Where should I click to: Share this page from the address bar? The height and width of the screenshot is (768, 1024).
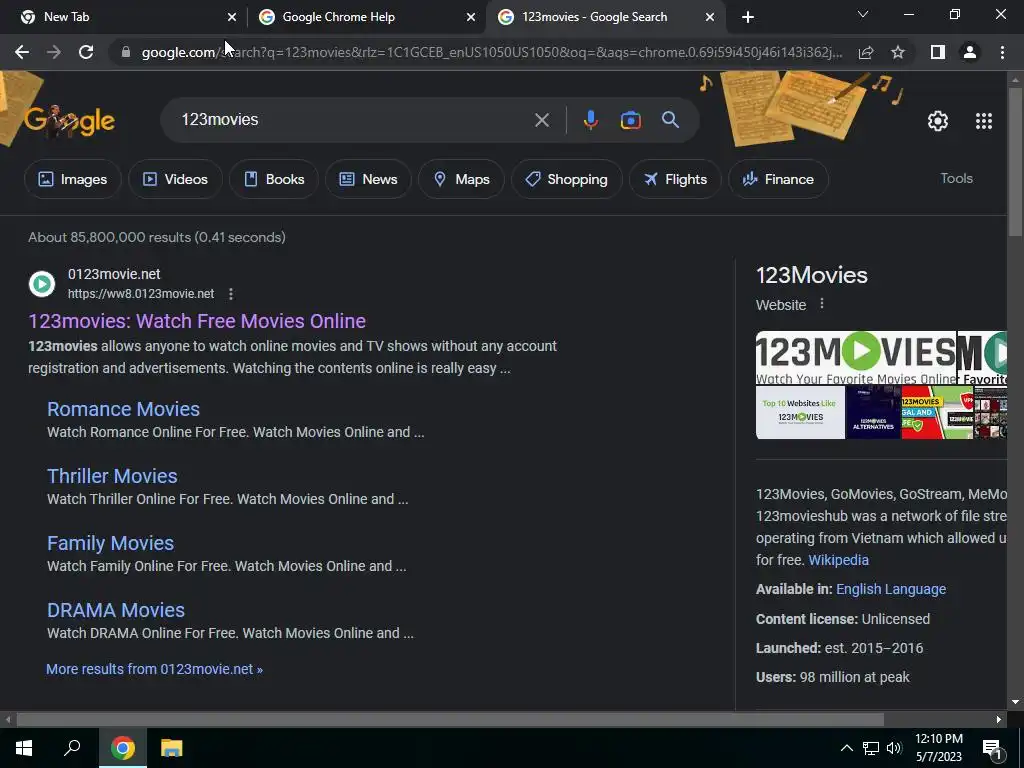coord(866,52)
